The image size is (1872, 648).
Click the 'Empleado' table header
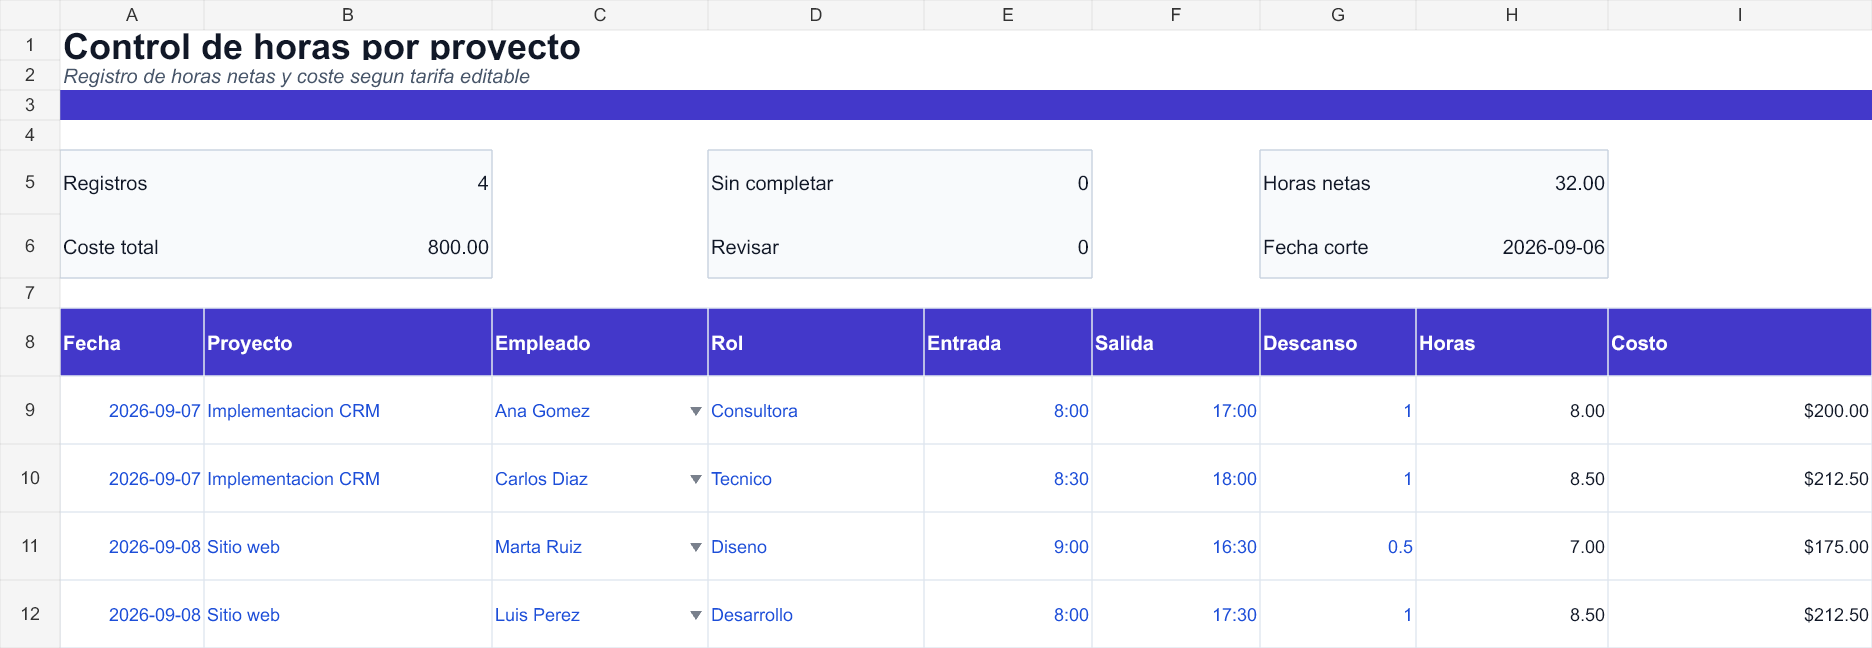[600, 343]
